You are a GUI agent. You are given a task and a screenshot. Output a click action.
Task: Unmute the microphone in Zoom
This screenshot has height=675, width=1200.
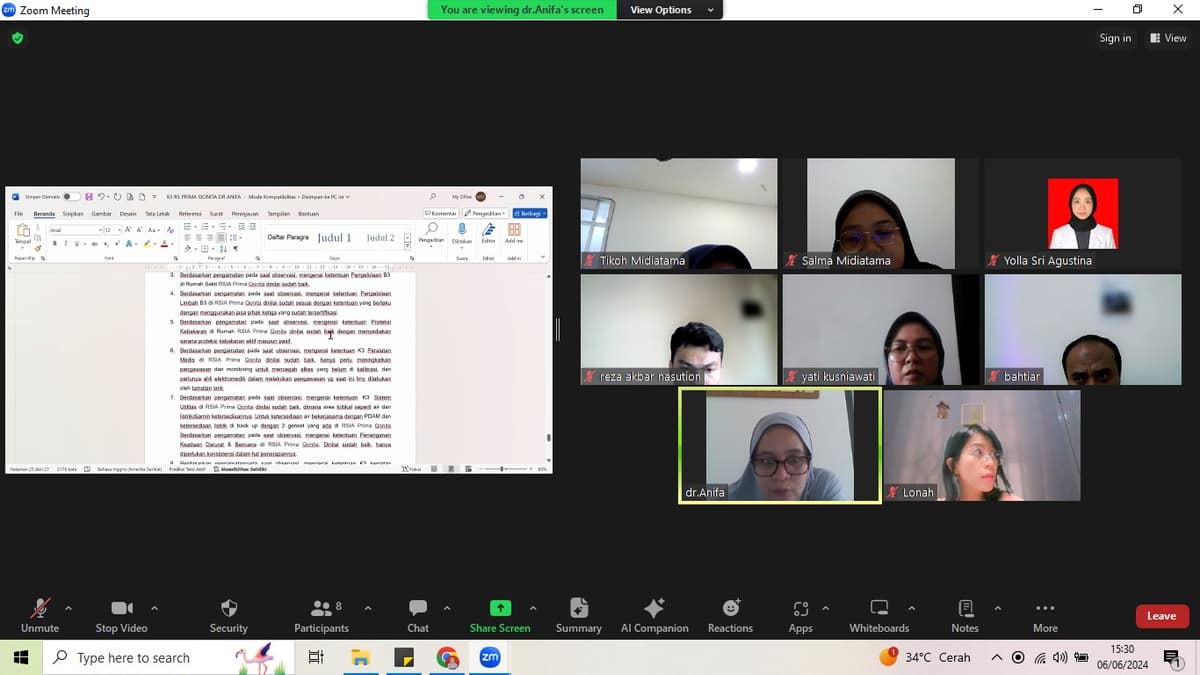40,616
